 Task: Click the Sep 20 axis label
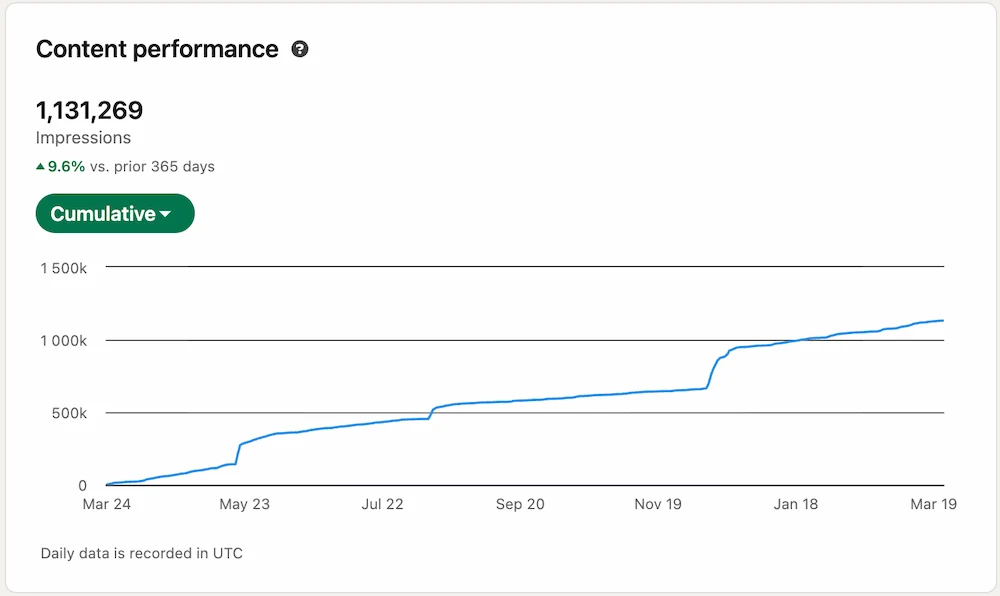point(520,504)
